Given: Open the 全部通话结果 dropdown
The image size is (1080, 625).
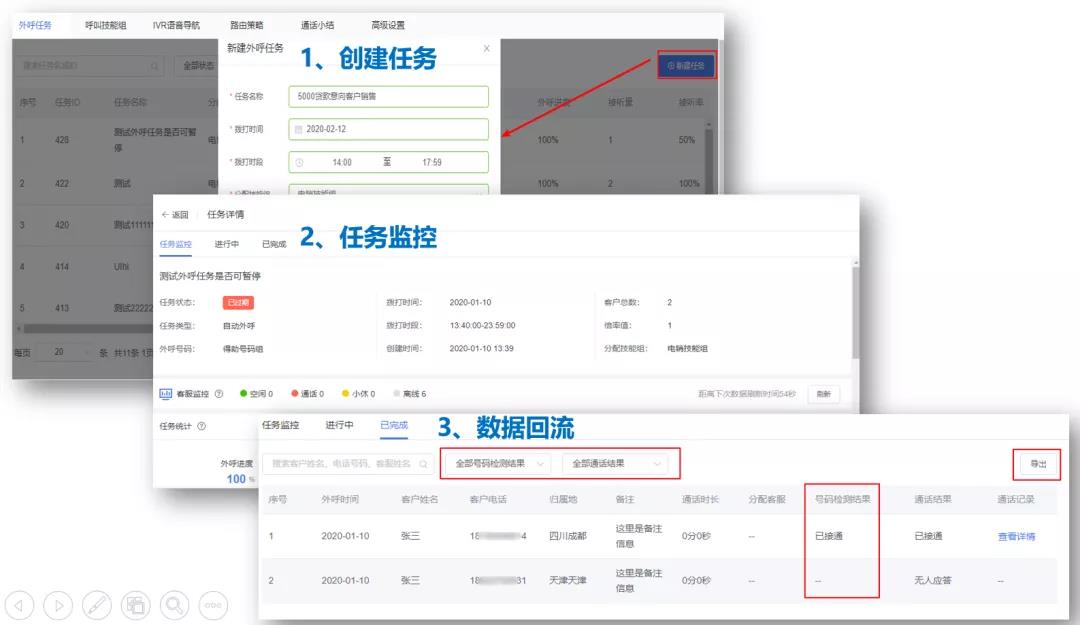Looking at the screenshot, I should 617,464.
